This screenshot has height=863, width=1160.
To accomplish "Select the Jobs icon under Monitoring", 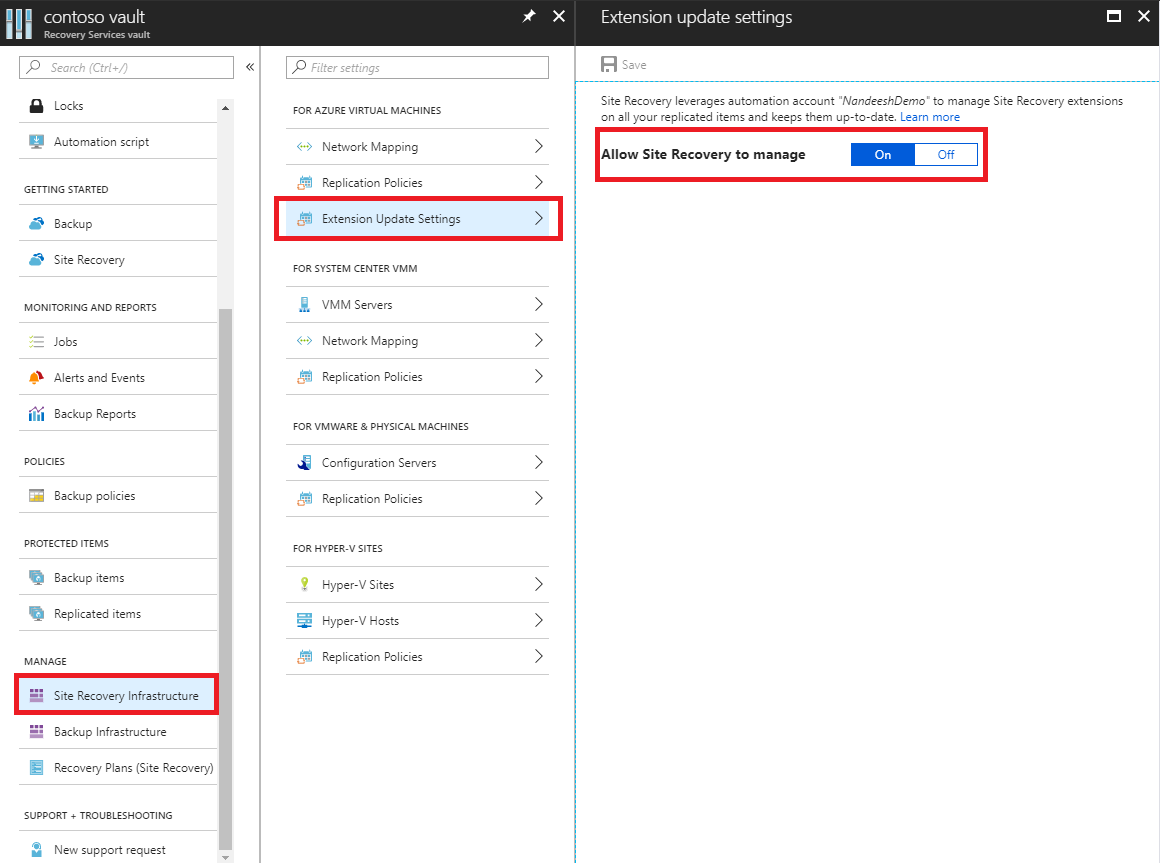I will 35,341.
